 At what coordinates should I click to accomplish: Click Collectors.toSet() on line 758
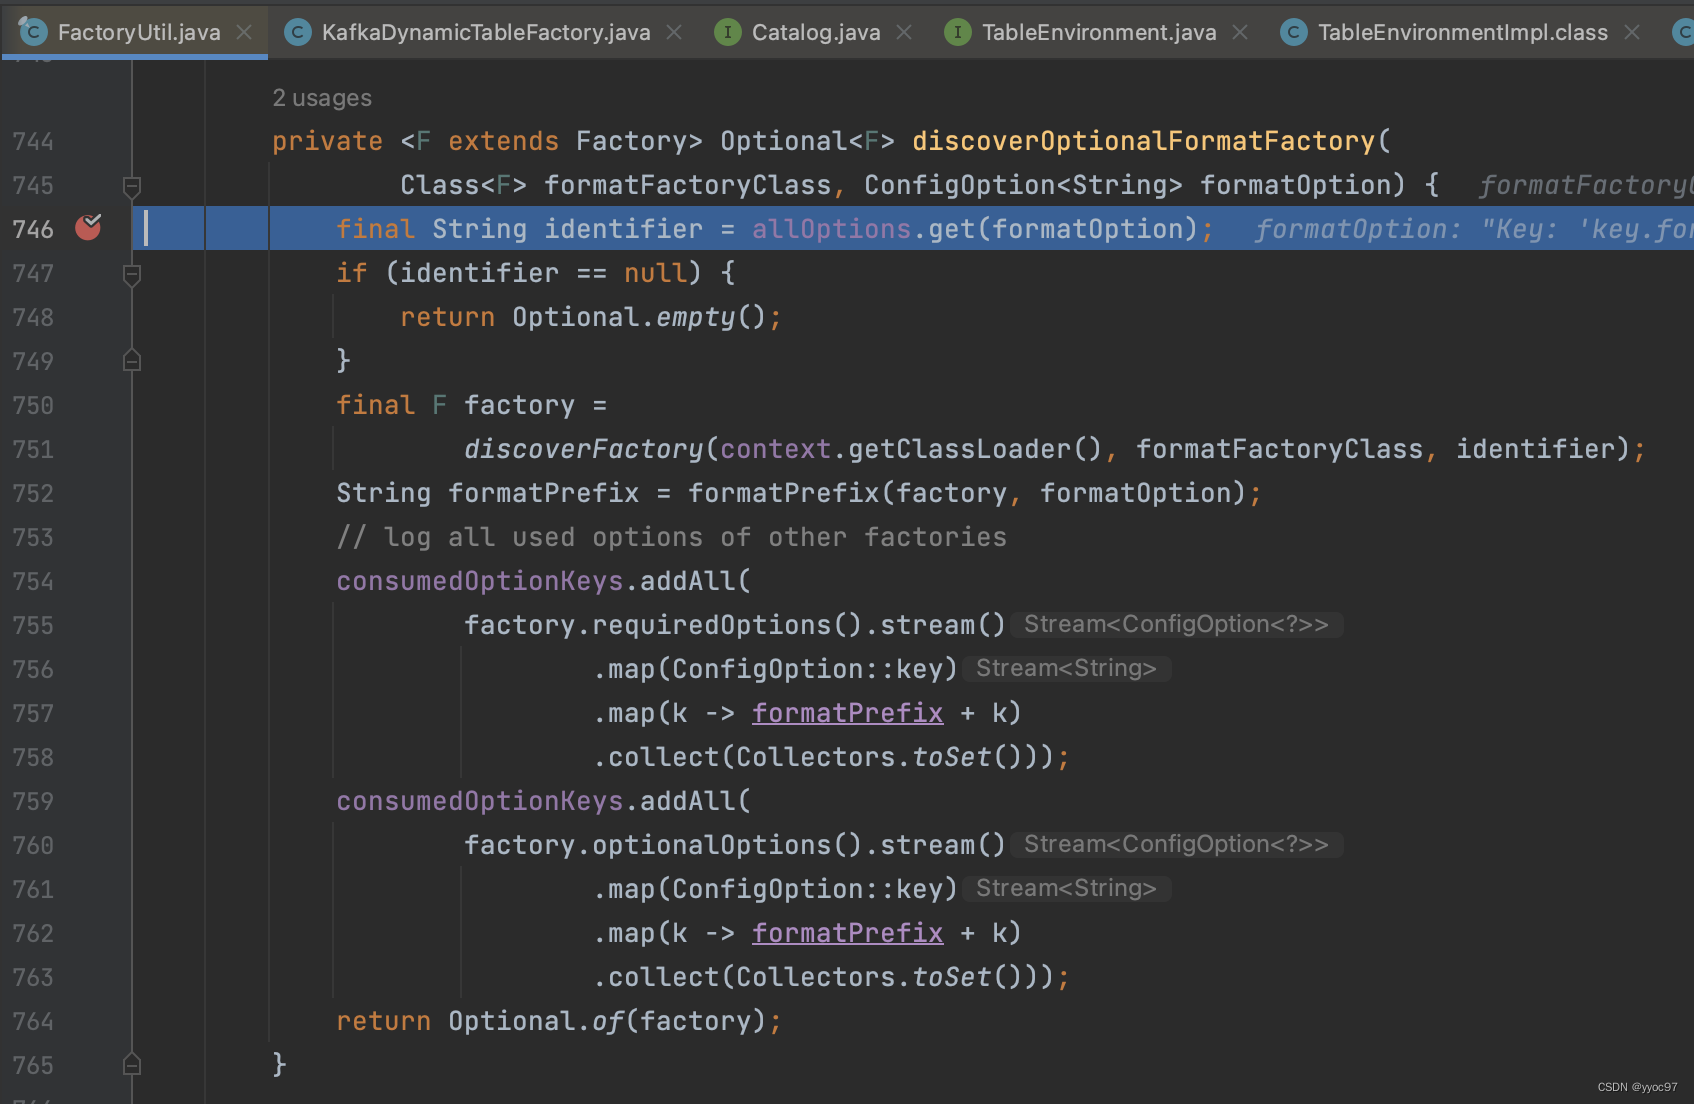pyautogui.click(x=879, y=757)
